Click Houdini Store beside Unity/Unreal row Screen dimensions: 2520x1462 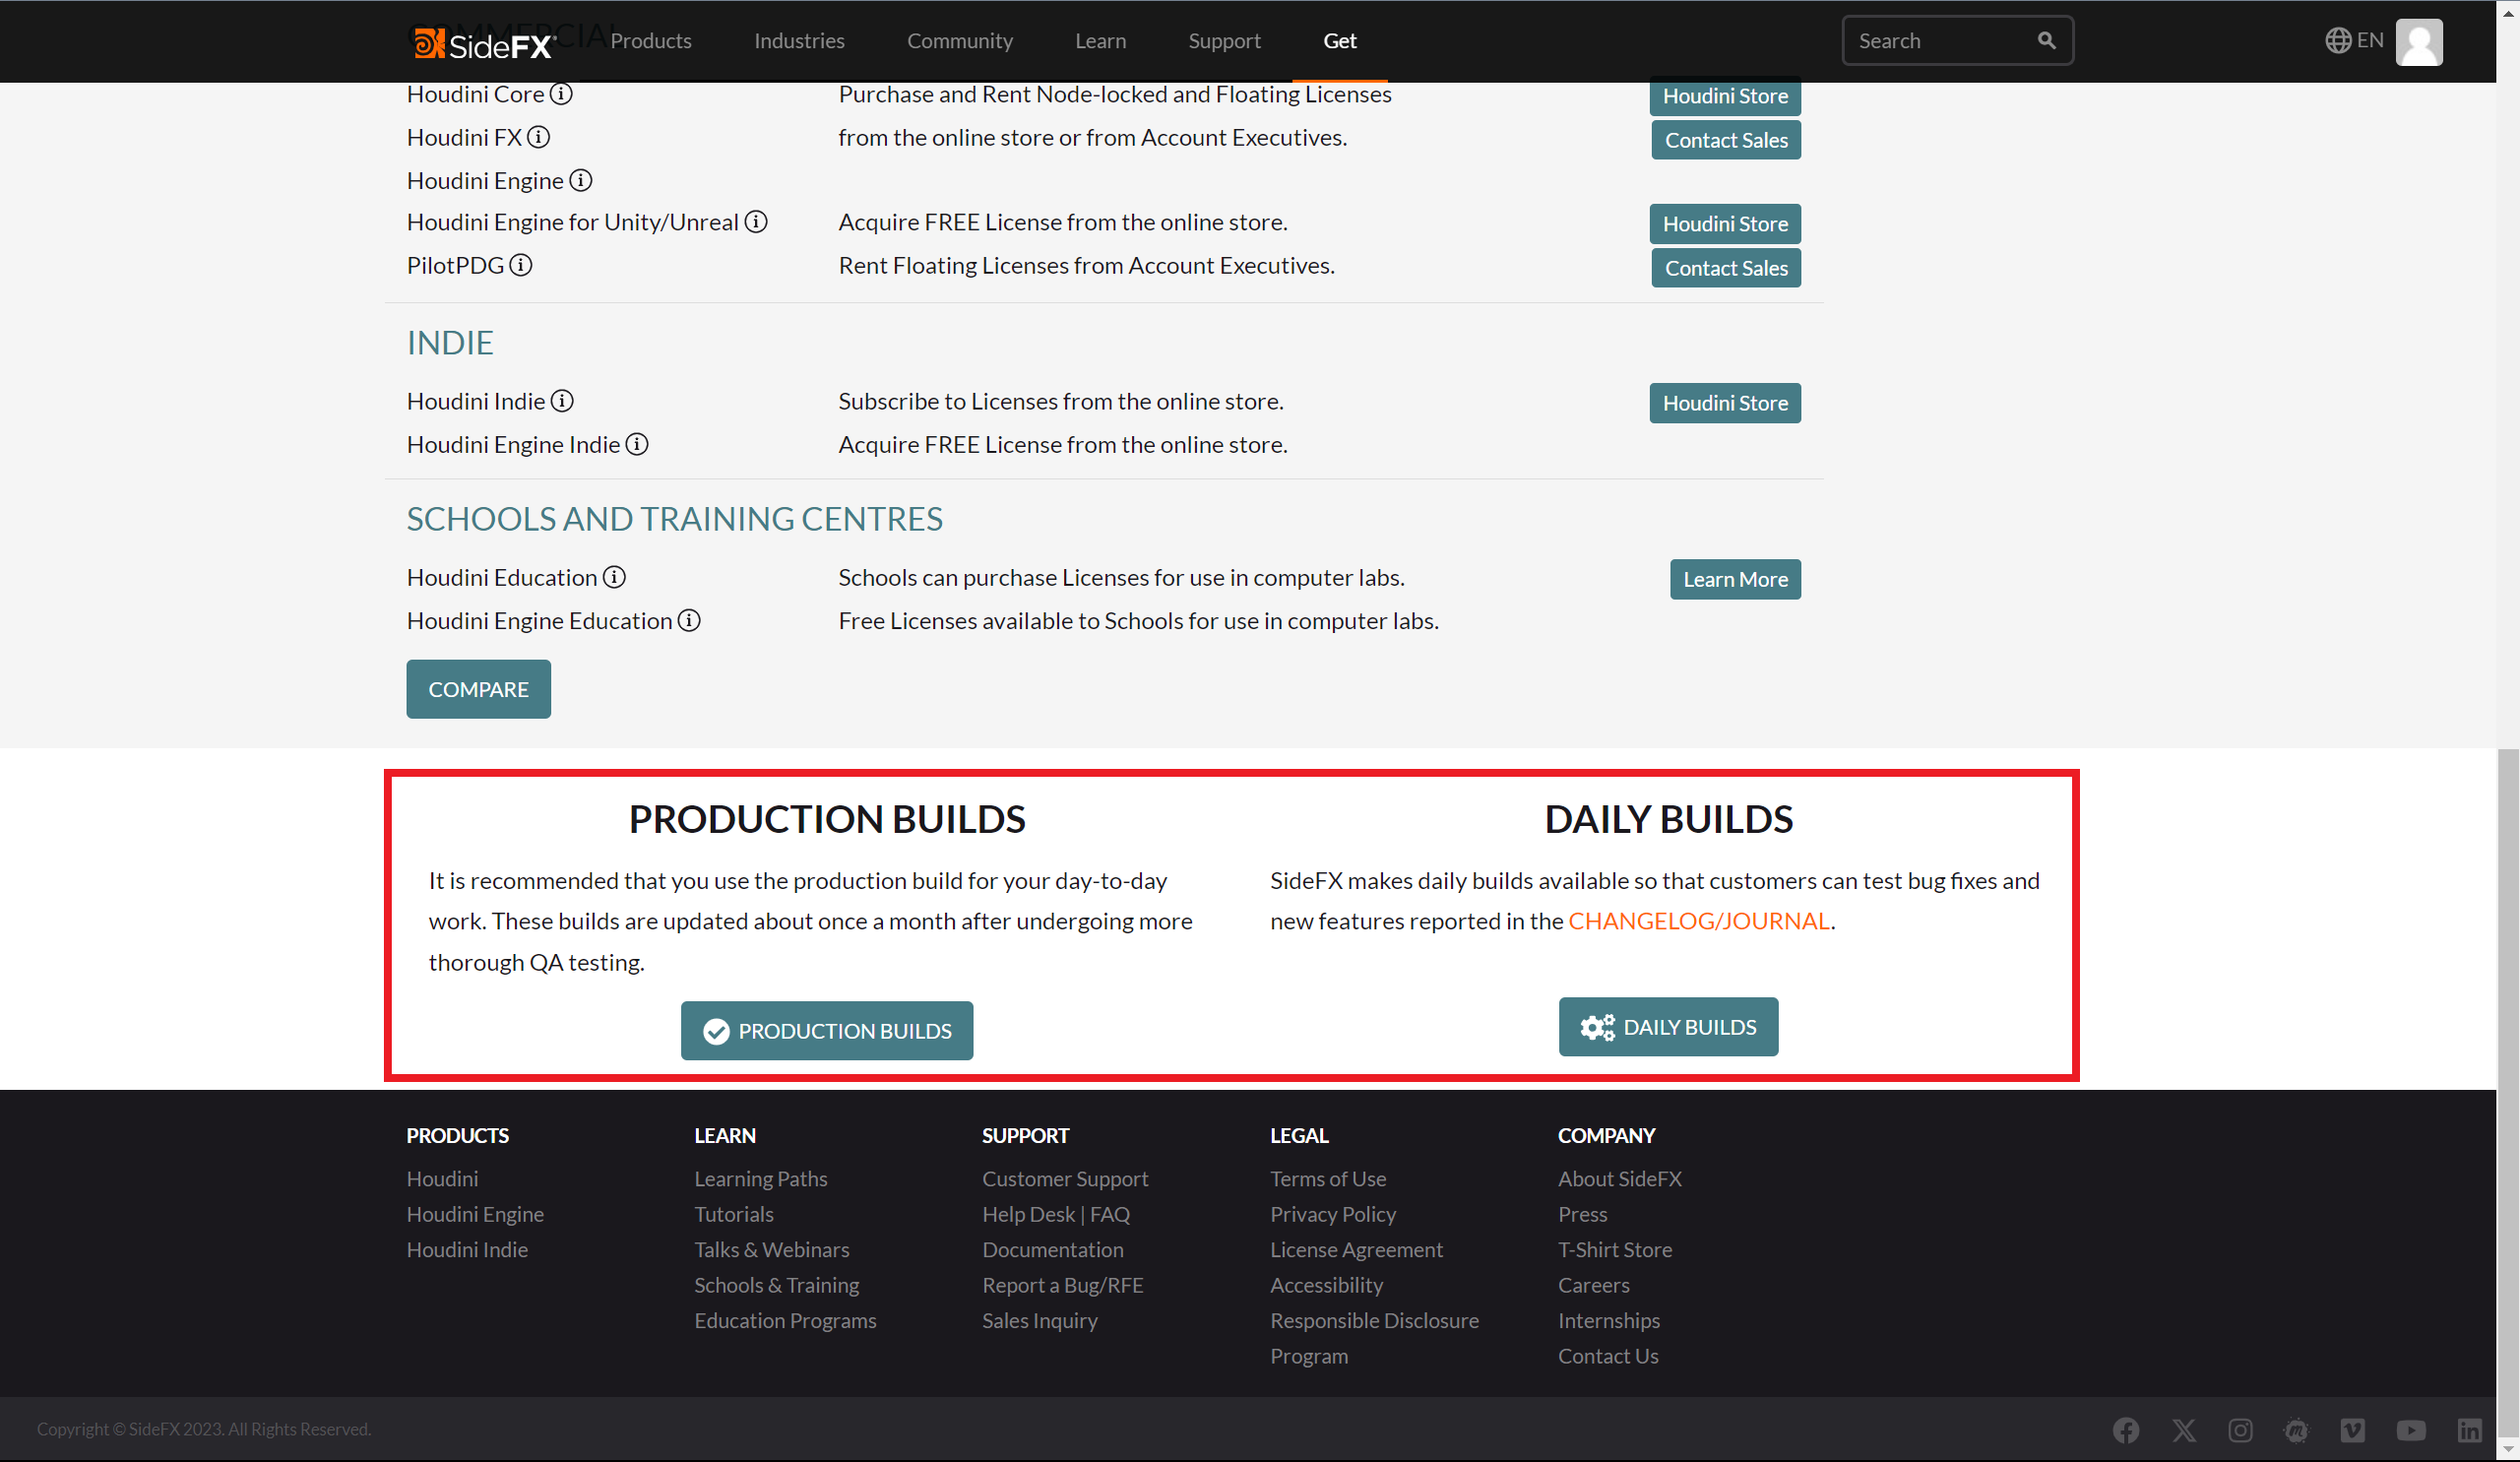(x=1725, y=224)
